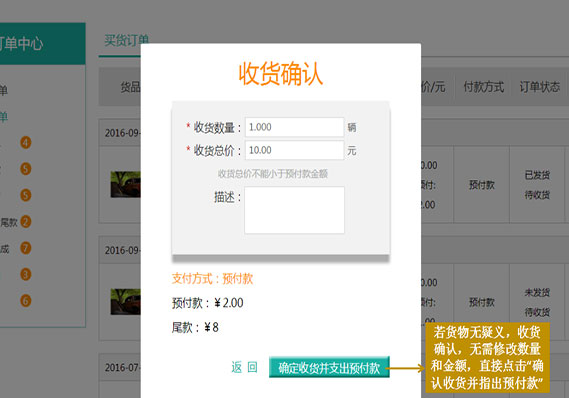Click the first order's product thumbnail
Viewport: 569px width, 398px height.
pyautogui.click(x=126, y=184)
